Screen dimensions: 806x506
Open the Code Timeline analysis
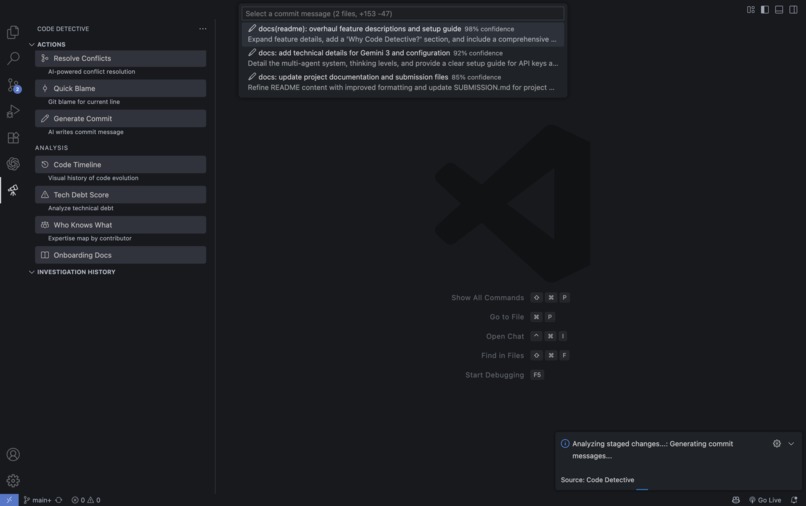coord(120,165)
